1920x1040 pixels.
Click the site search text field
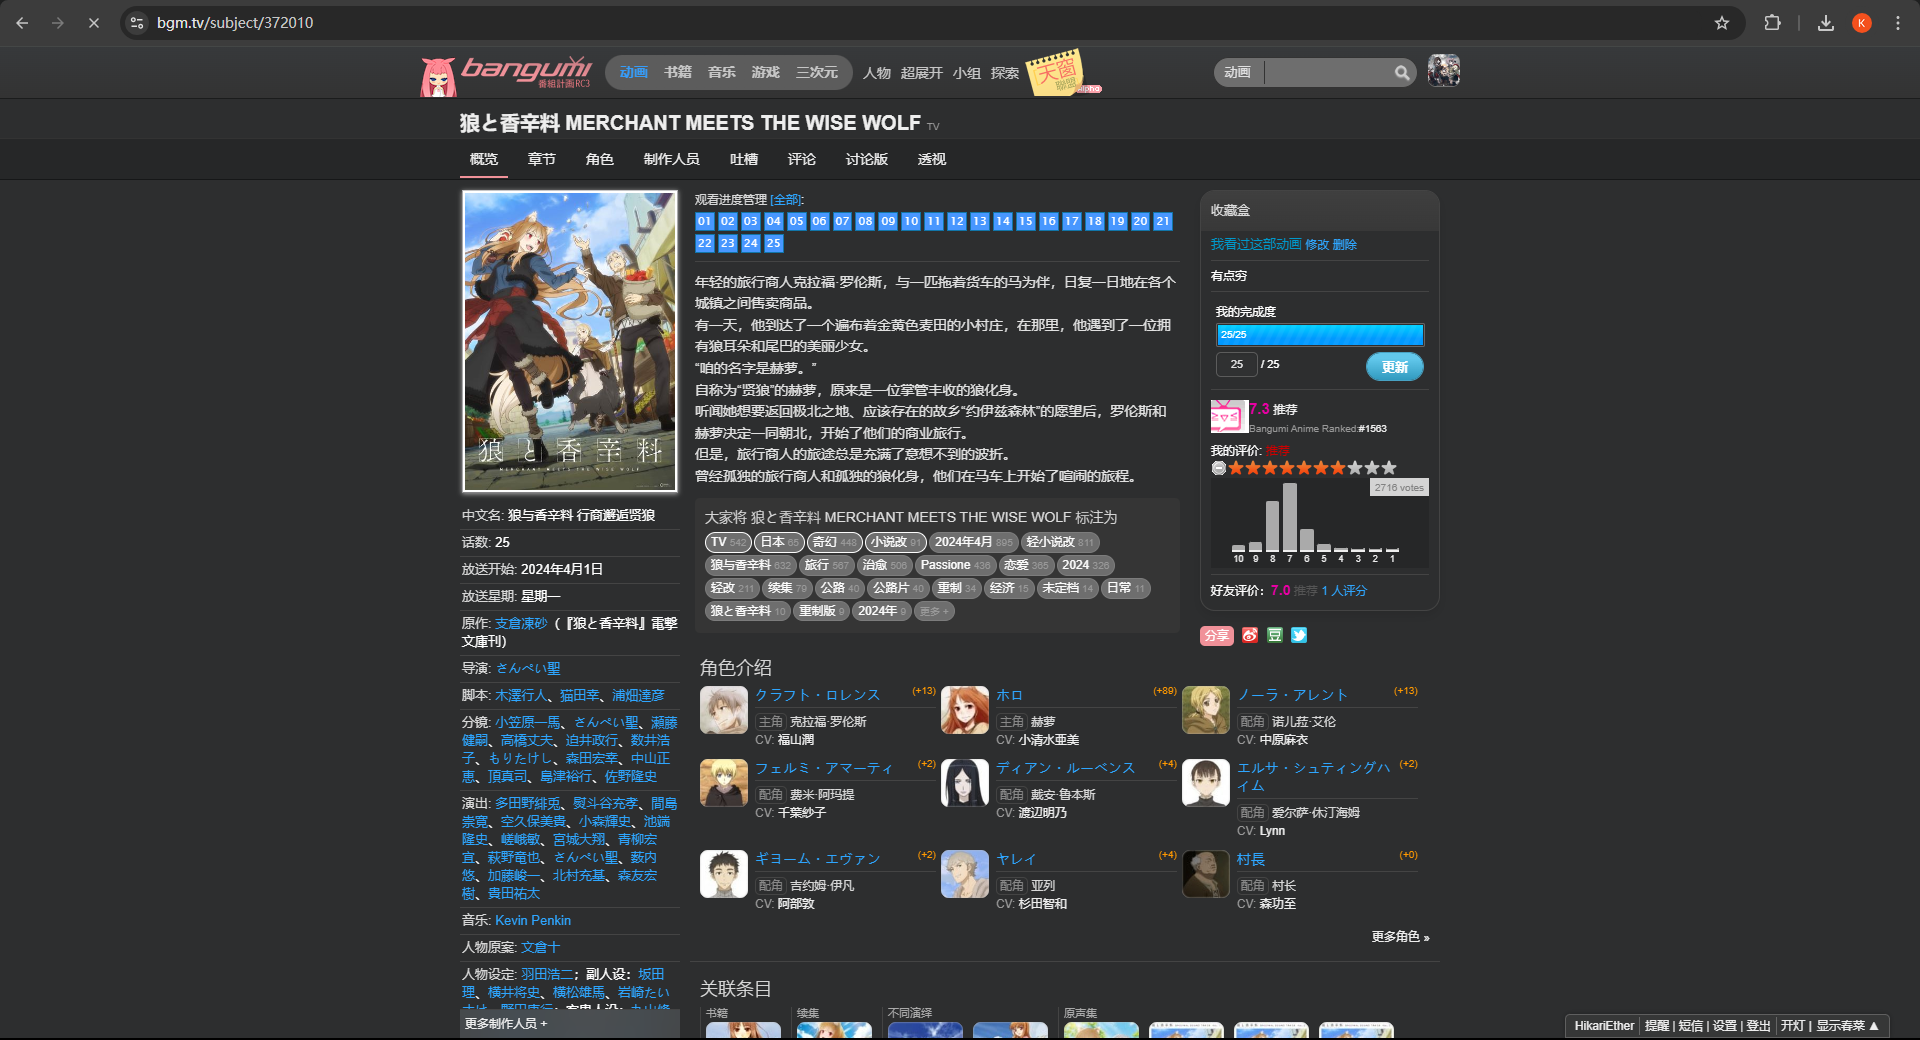pyautogui.click(x=1328, y=72)
